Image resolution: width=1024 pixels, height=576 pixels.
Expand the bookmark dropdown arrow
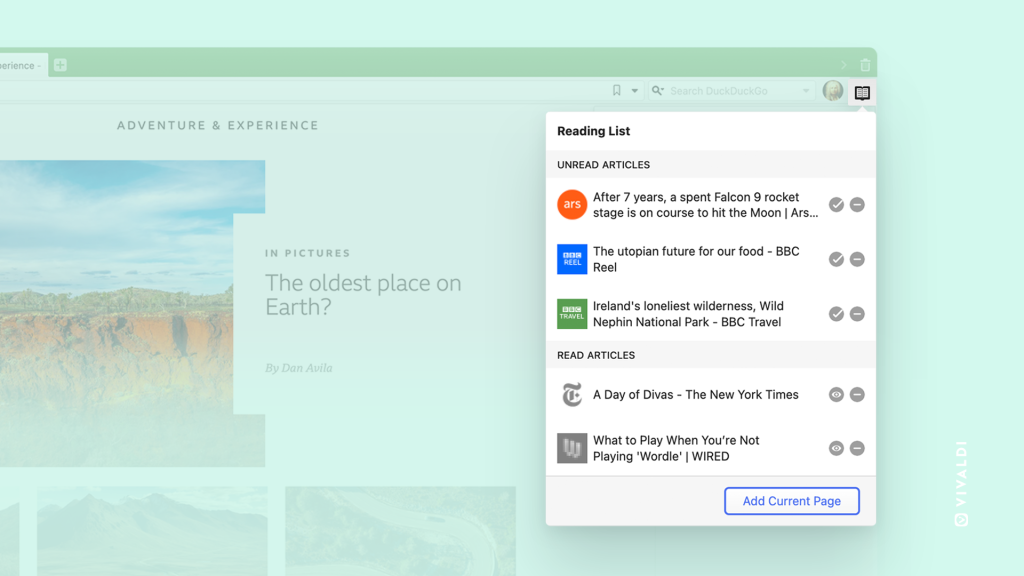tap(634, 91)
